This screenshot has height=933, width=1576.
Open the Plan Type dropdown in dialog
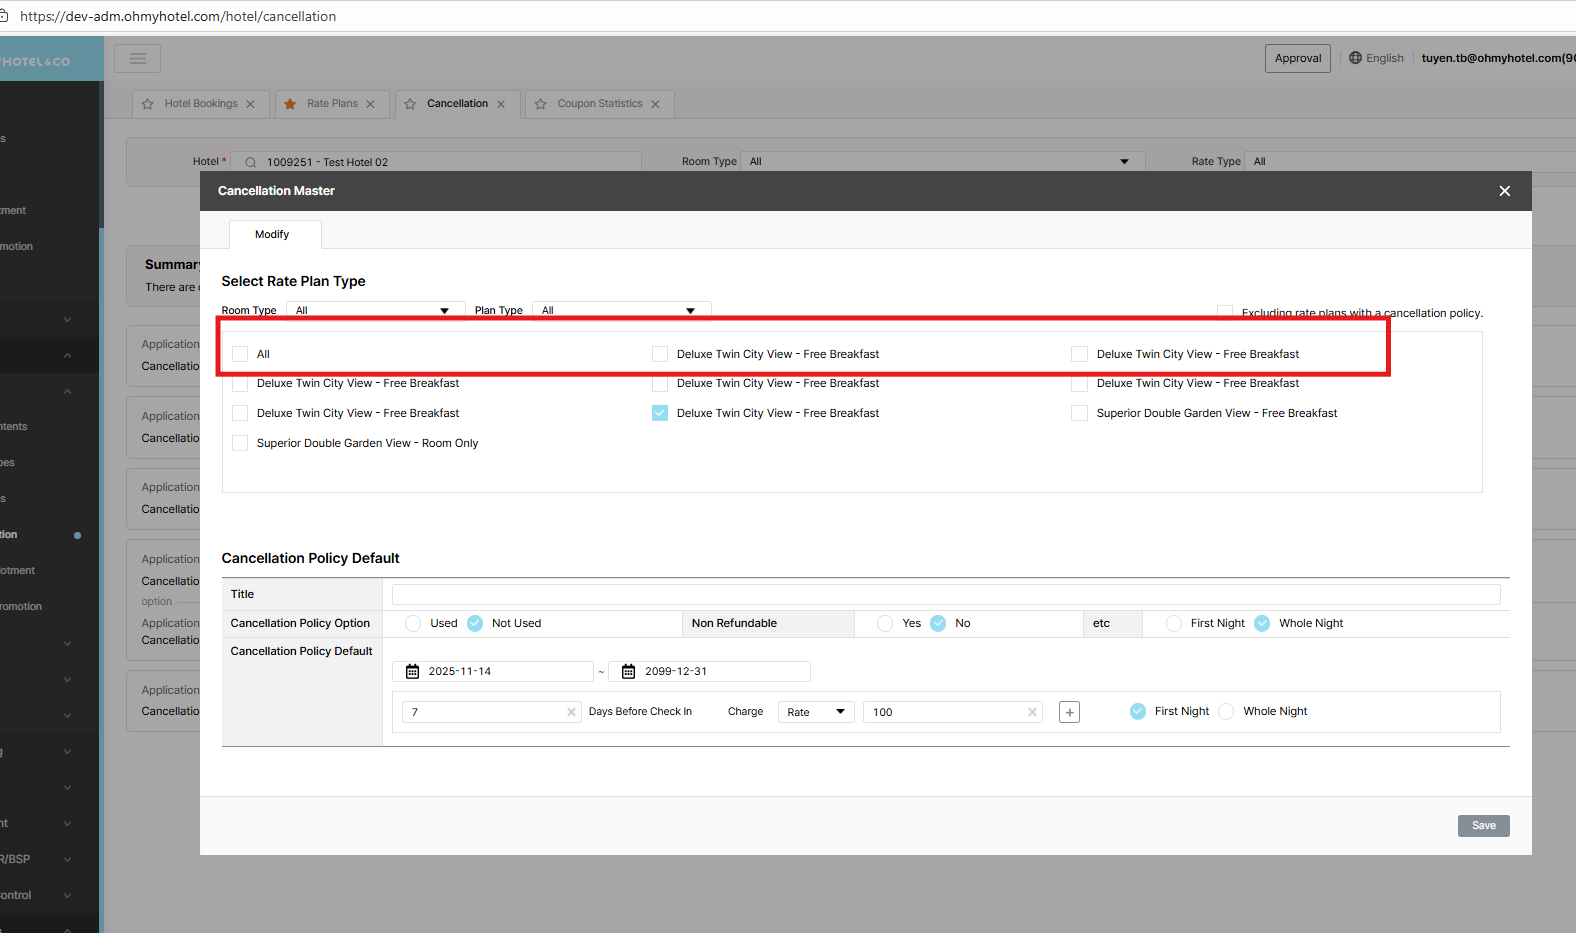[x=620, y=310]
